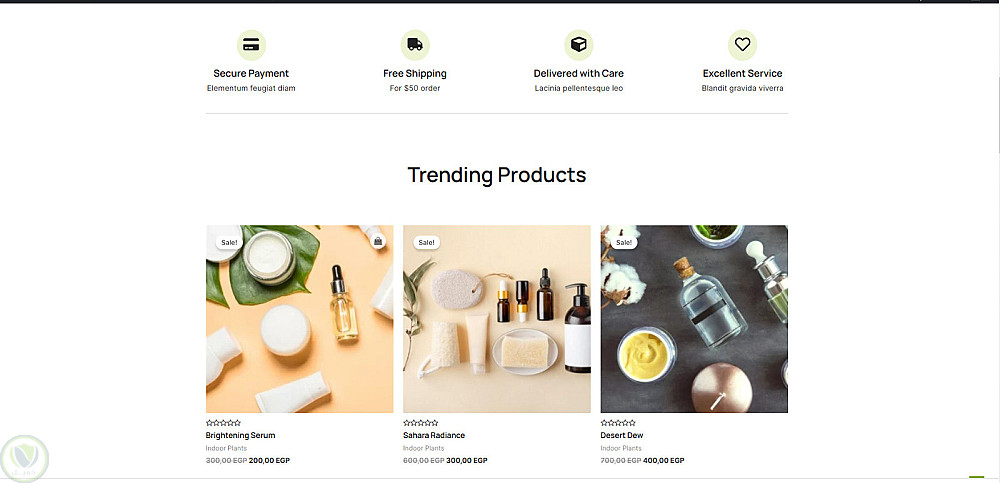Click the Secure Payment credit card icon
The height and width of the screenshot is (483, 1000).
[251, 45]
